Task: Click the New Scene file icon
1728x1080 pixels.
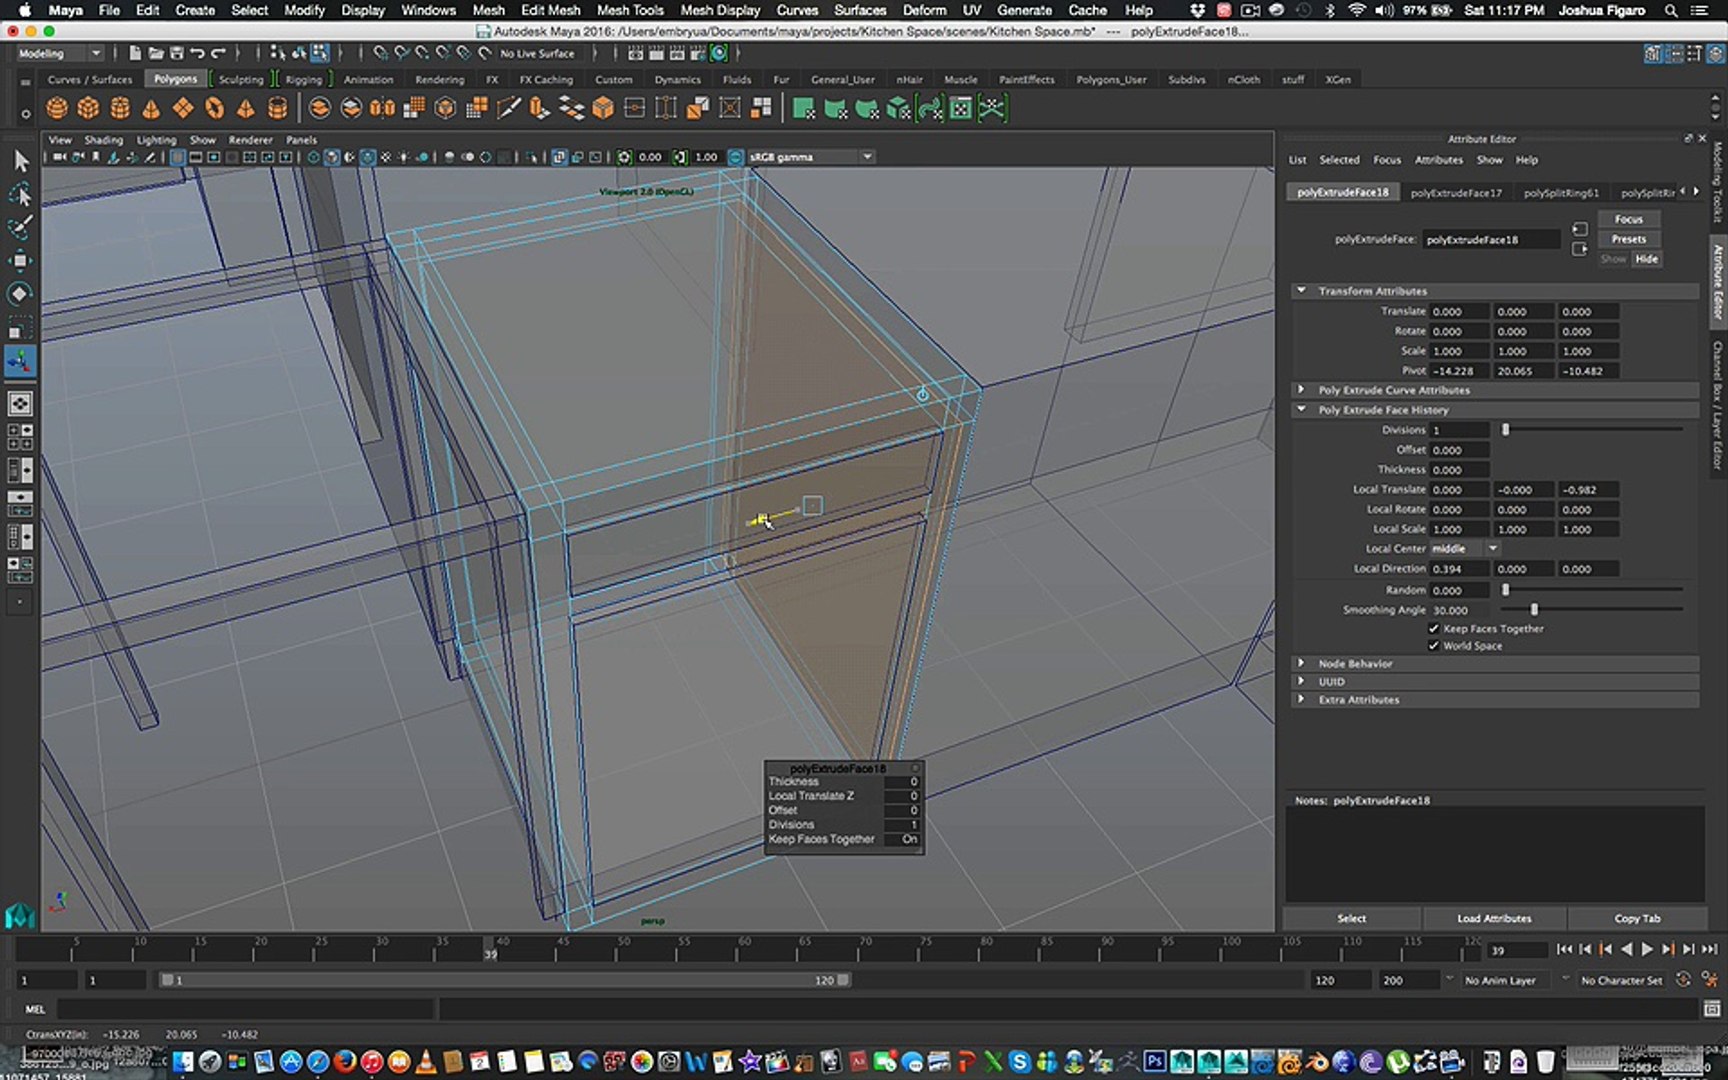Action: 135,53
